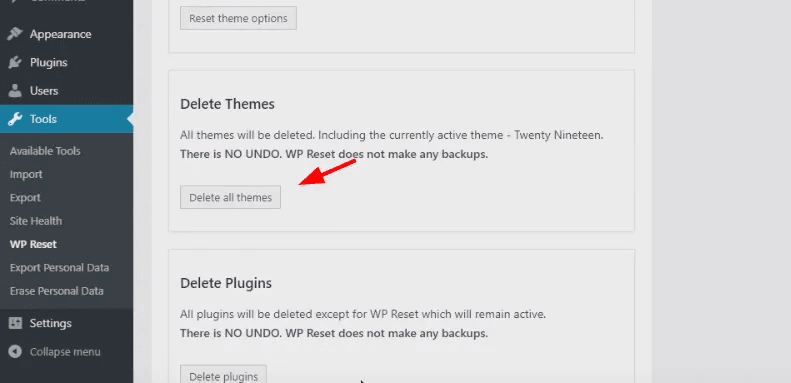This screenshot has height=383, width=791.
Task: Click the text mentioning Twenty Nineteen theme
Action: (x=392, y=135)
